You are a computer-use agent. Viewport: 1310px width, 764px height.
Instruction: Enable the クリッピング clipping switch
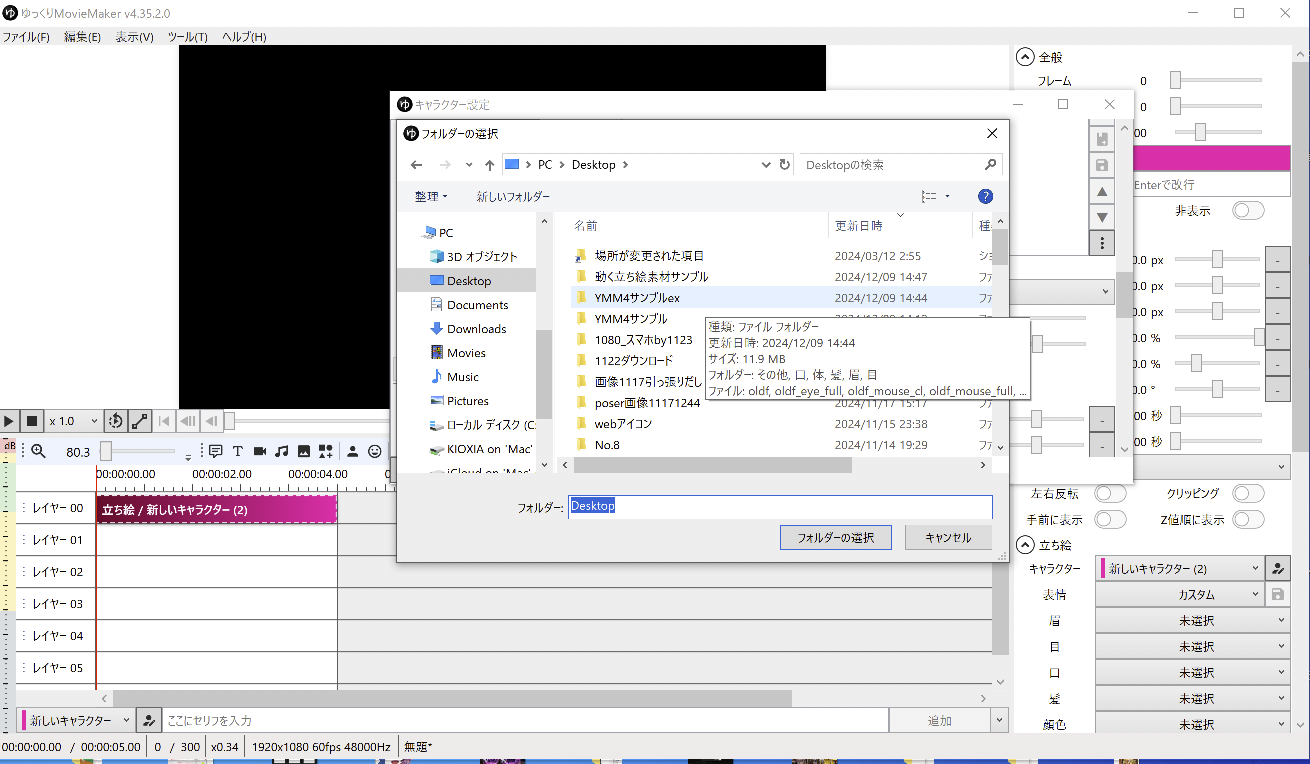point(1247,493)
